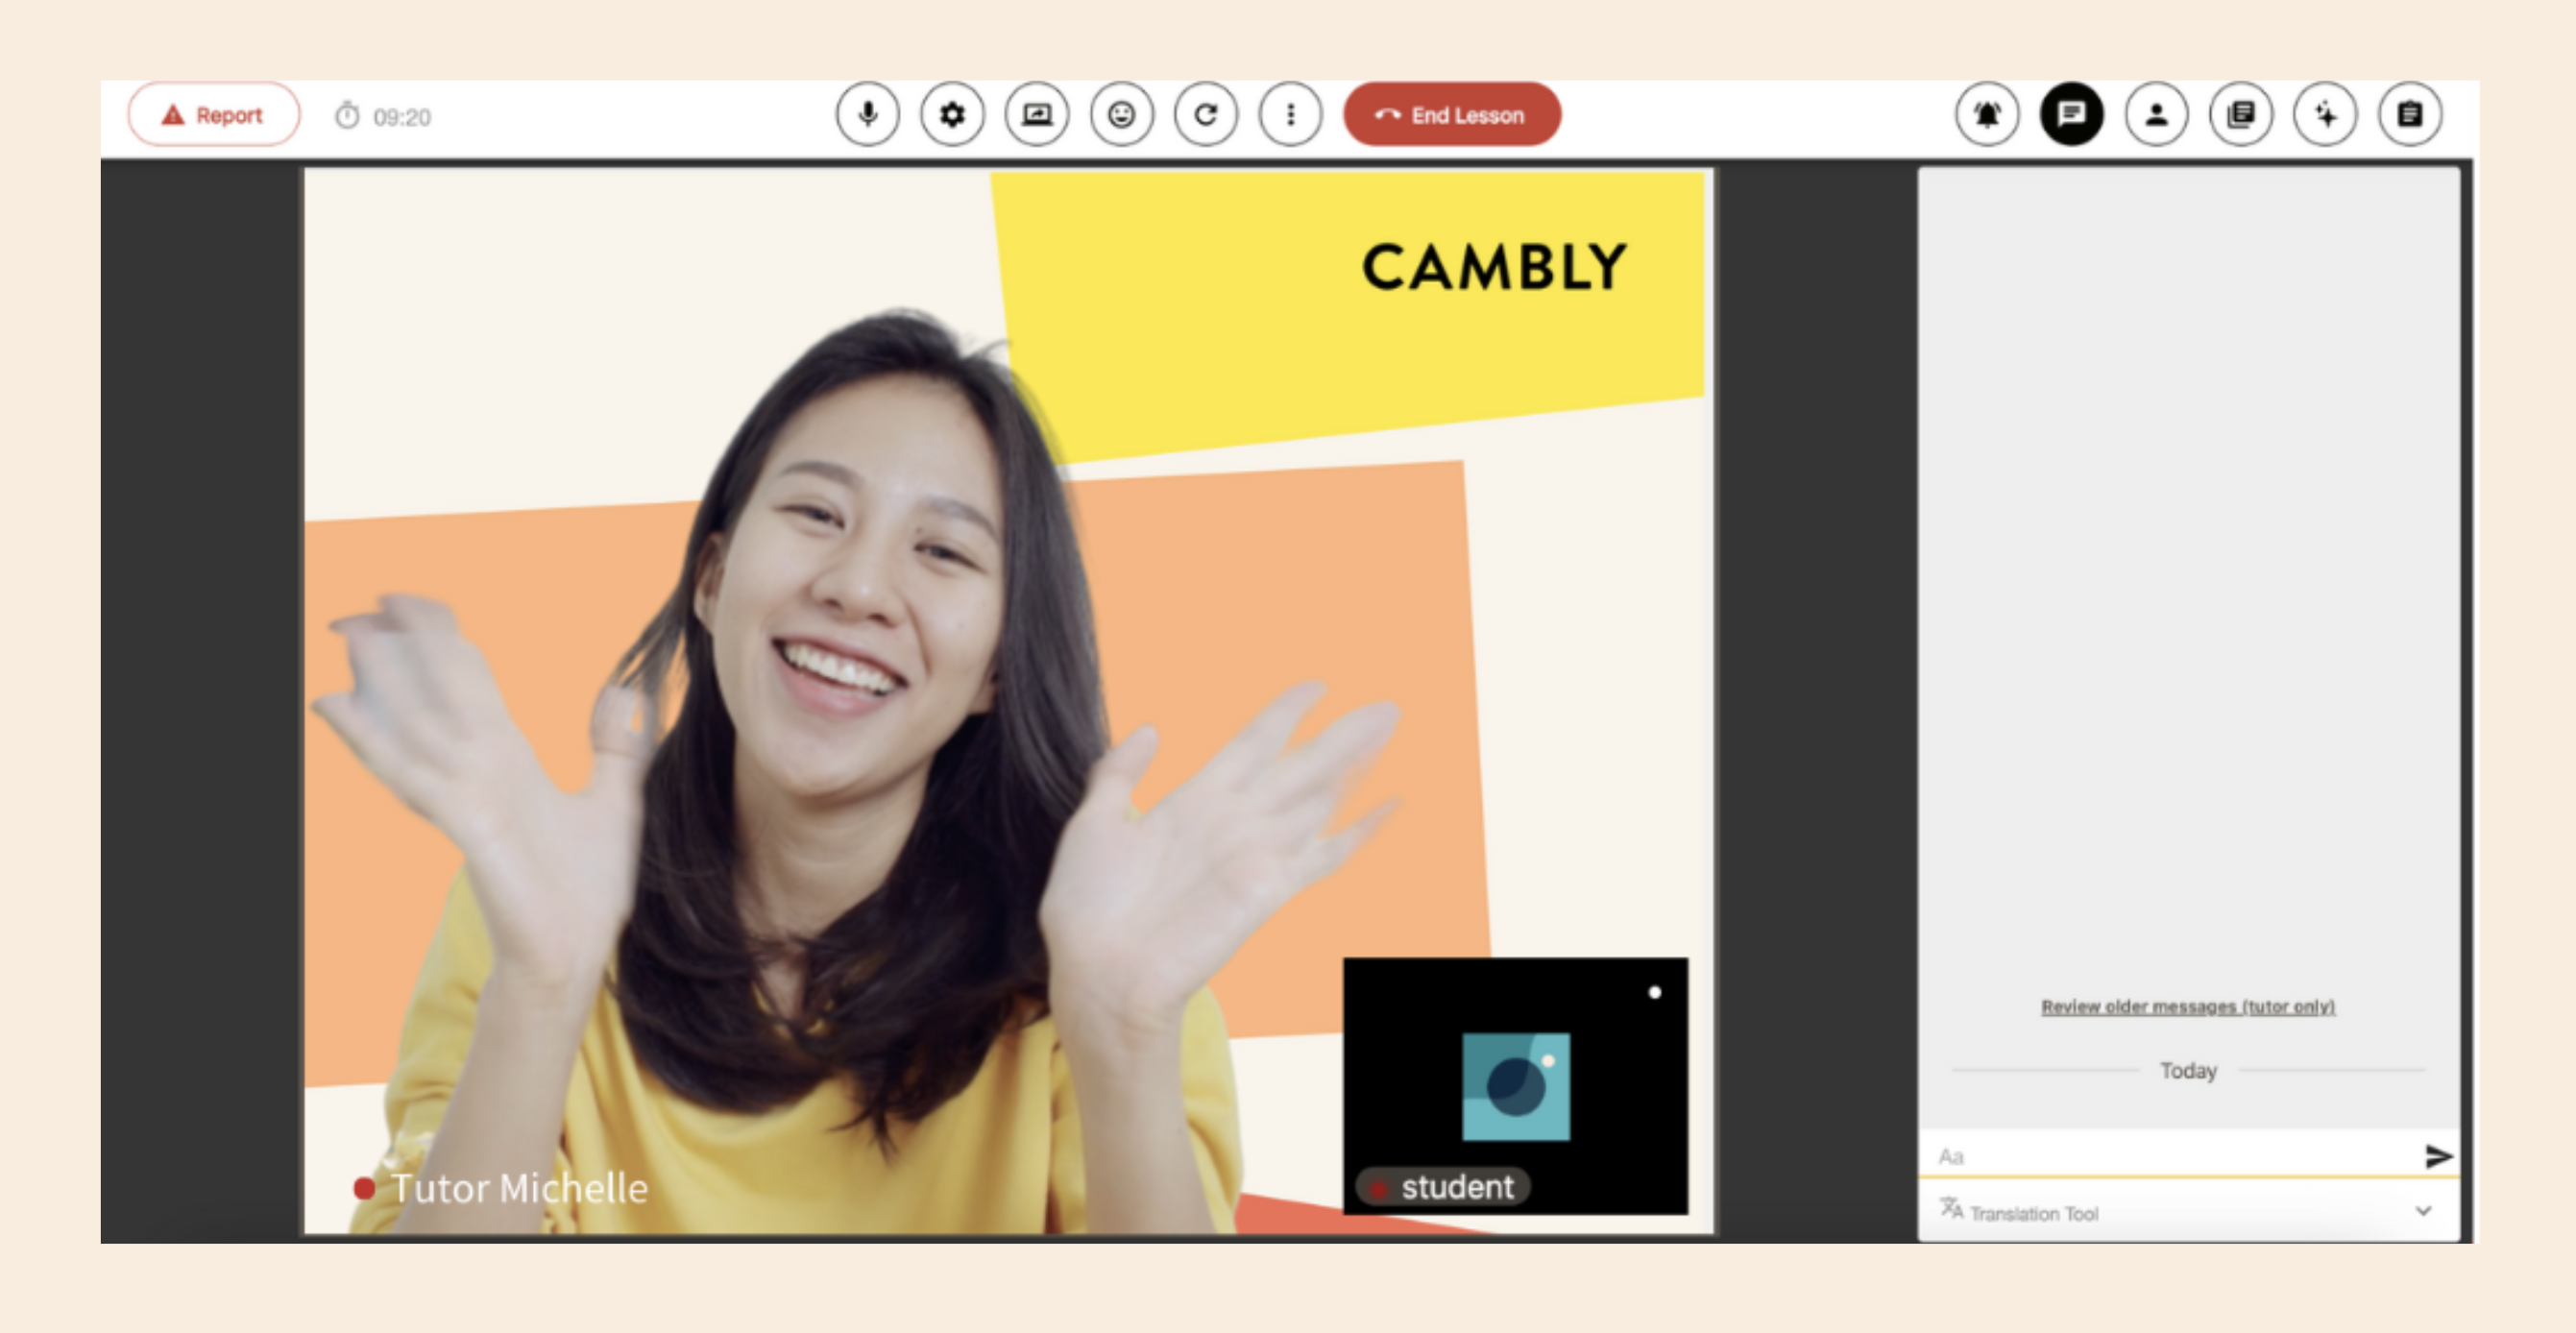Select the student video thumbnail
The height and width of the screenshot is (1333, 2576).
pos(1515,1086)
